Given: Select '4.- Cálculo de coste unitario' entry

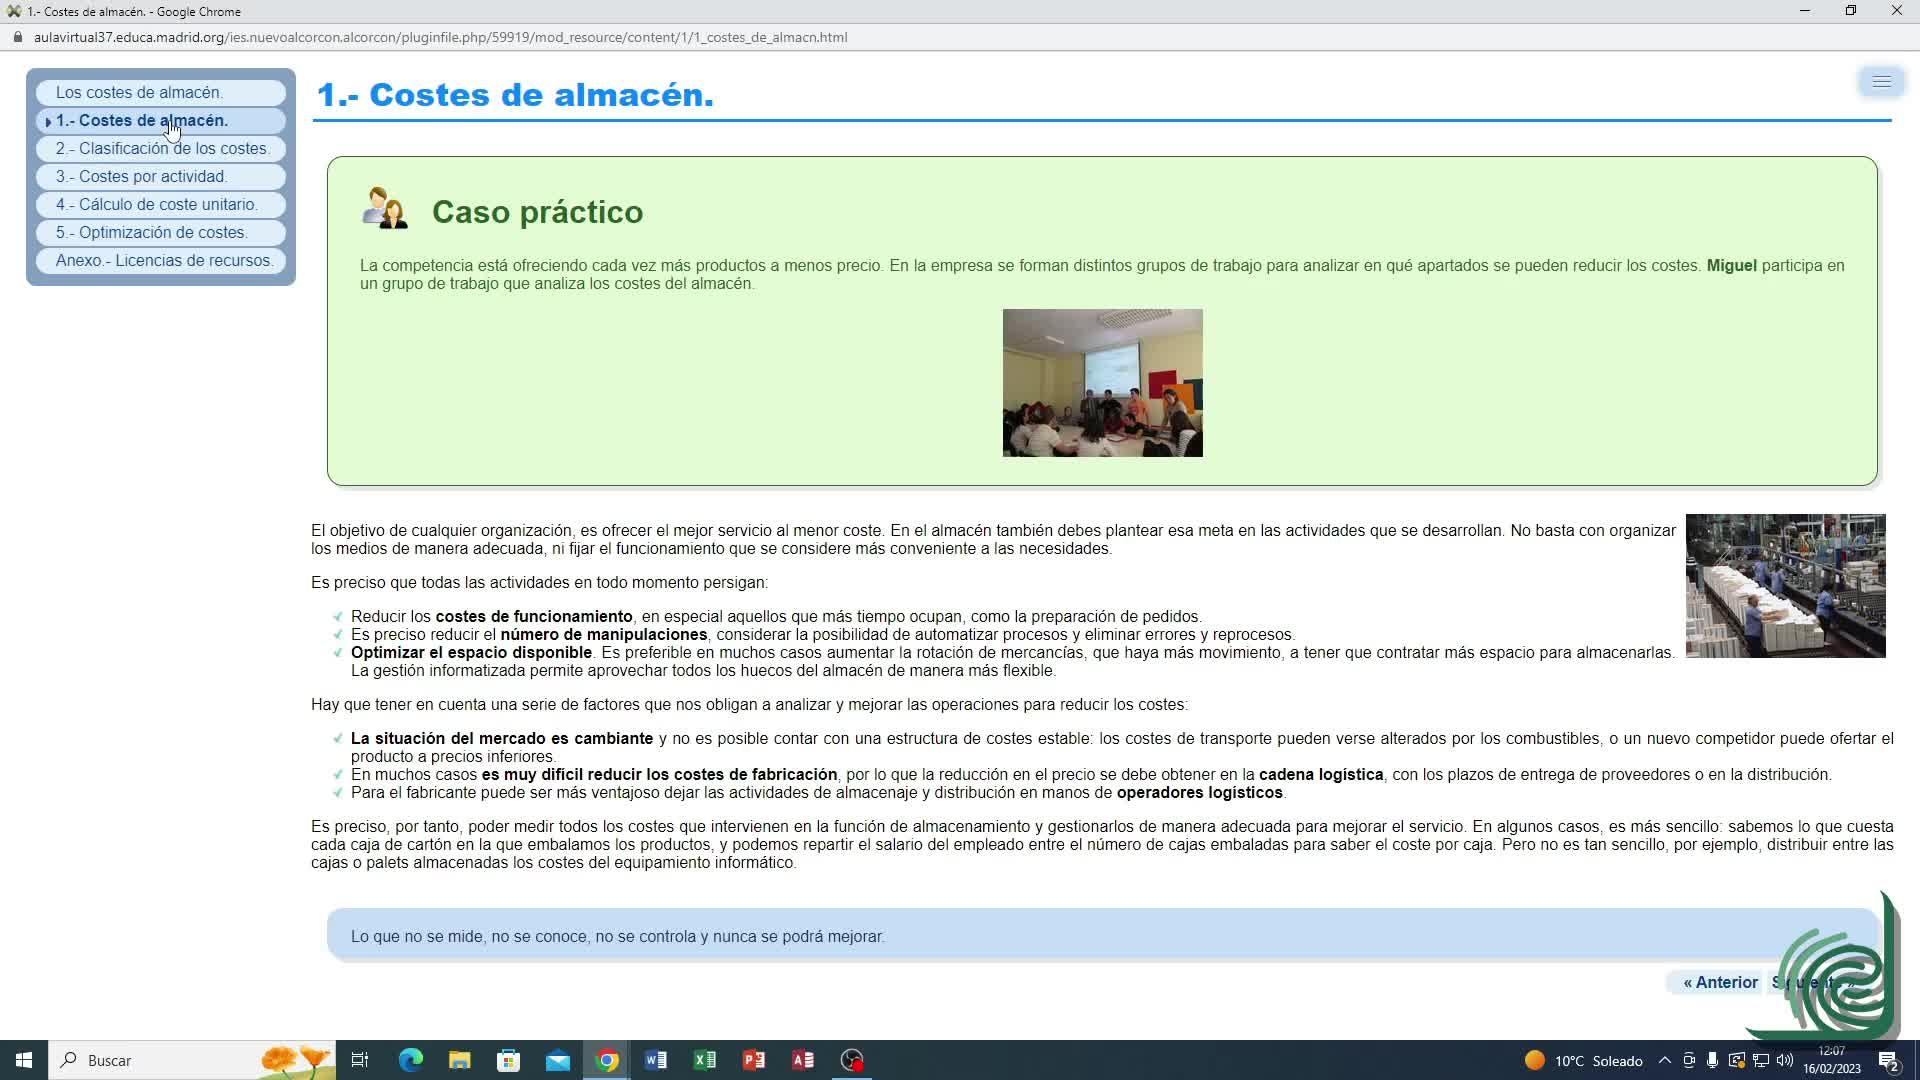Looking at the screenshot, I should tap(156, 204).
